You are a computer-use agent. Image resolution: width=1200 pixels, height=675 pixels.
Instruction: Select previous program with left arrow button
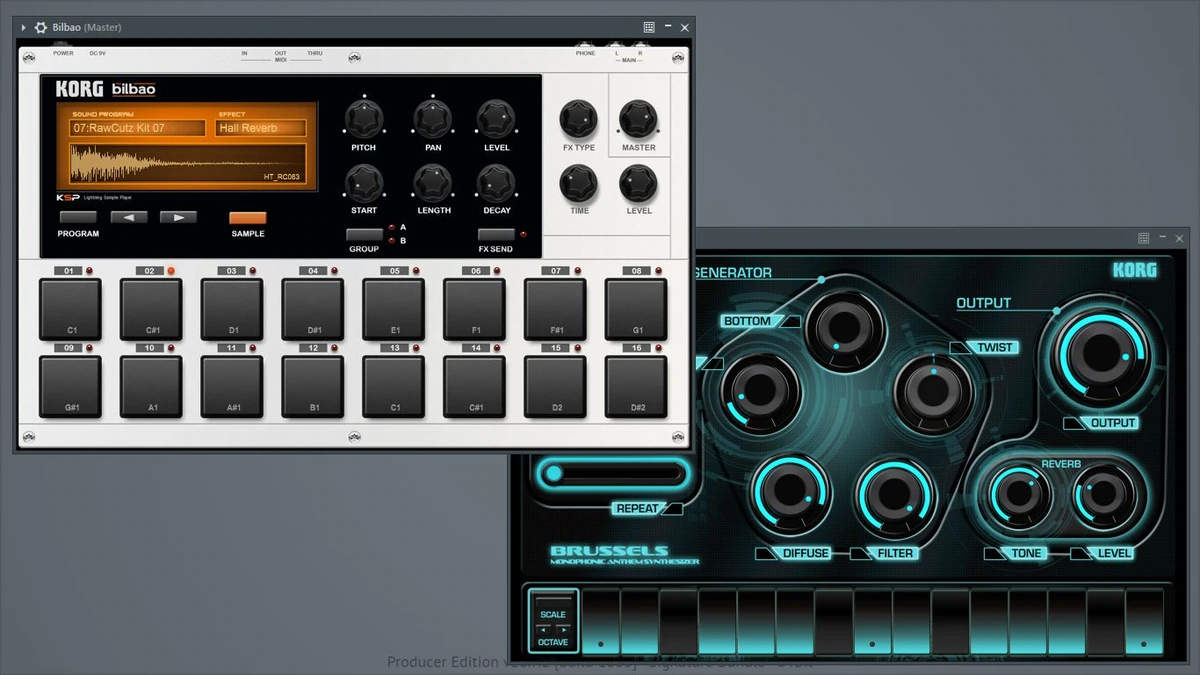pos(129,217)
